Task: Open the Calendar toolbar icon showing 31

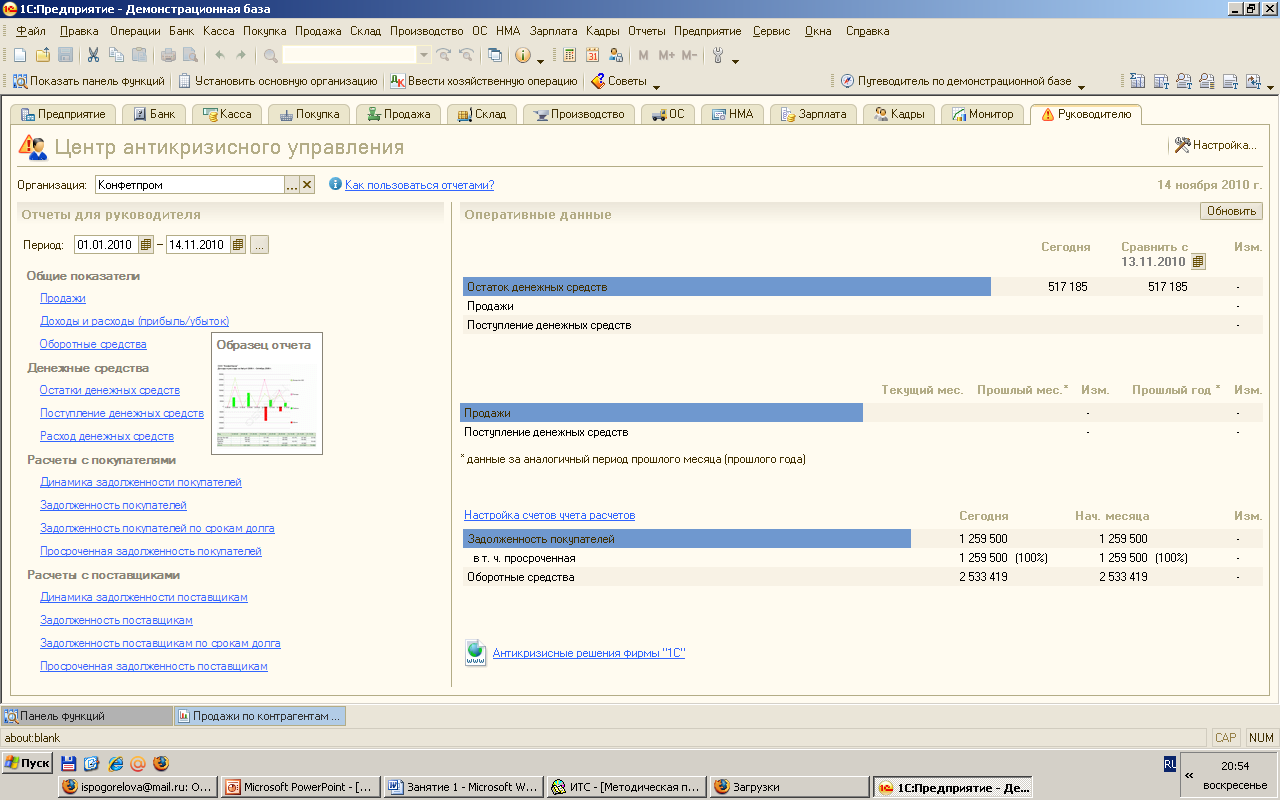Action: point(593,55)
